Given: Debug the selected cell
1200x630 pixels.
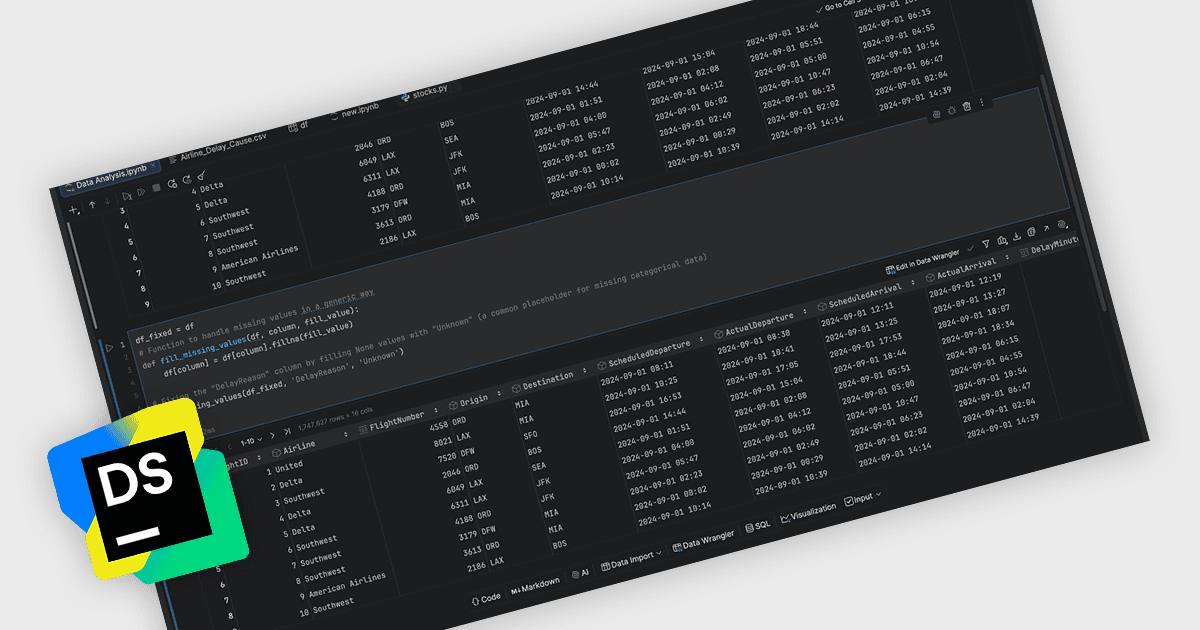Looking at the screenshot, I should (x=951, y=110).
